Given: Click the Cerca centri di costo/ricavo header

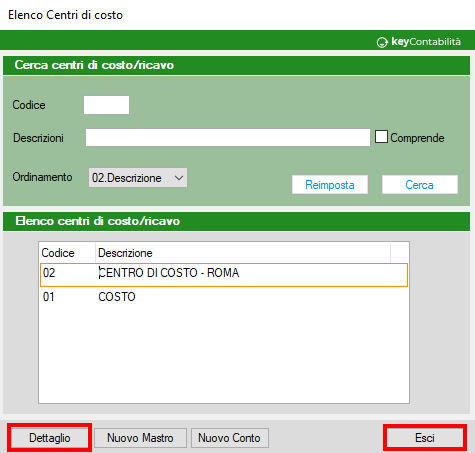Looking at the screenshot, I should point(94,65).
